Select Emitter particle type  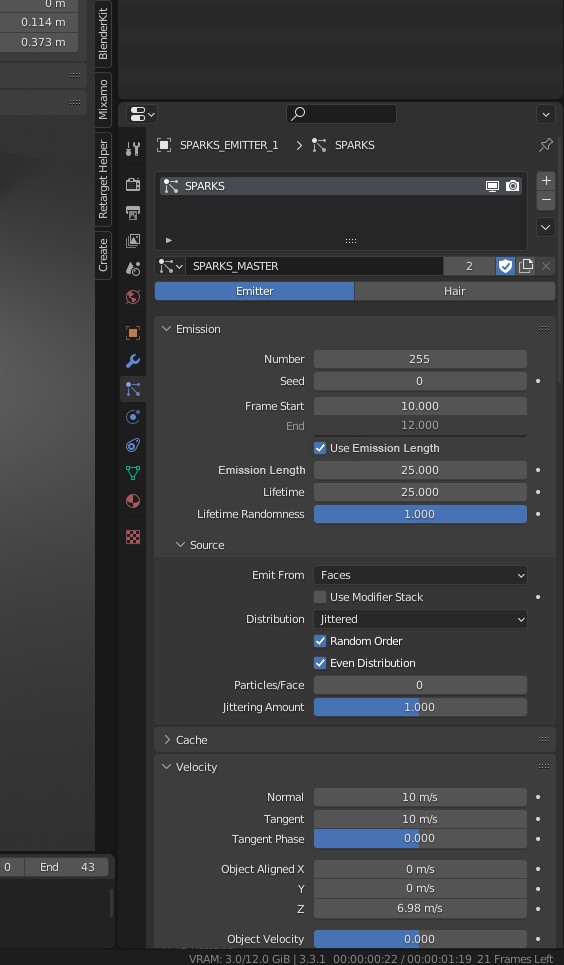pyautogui.click(x=254, y=291)
